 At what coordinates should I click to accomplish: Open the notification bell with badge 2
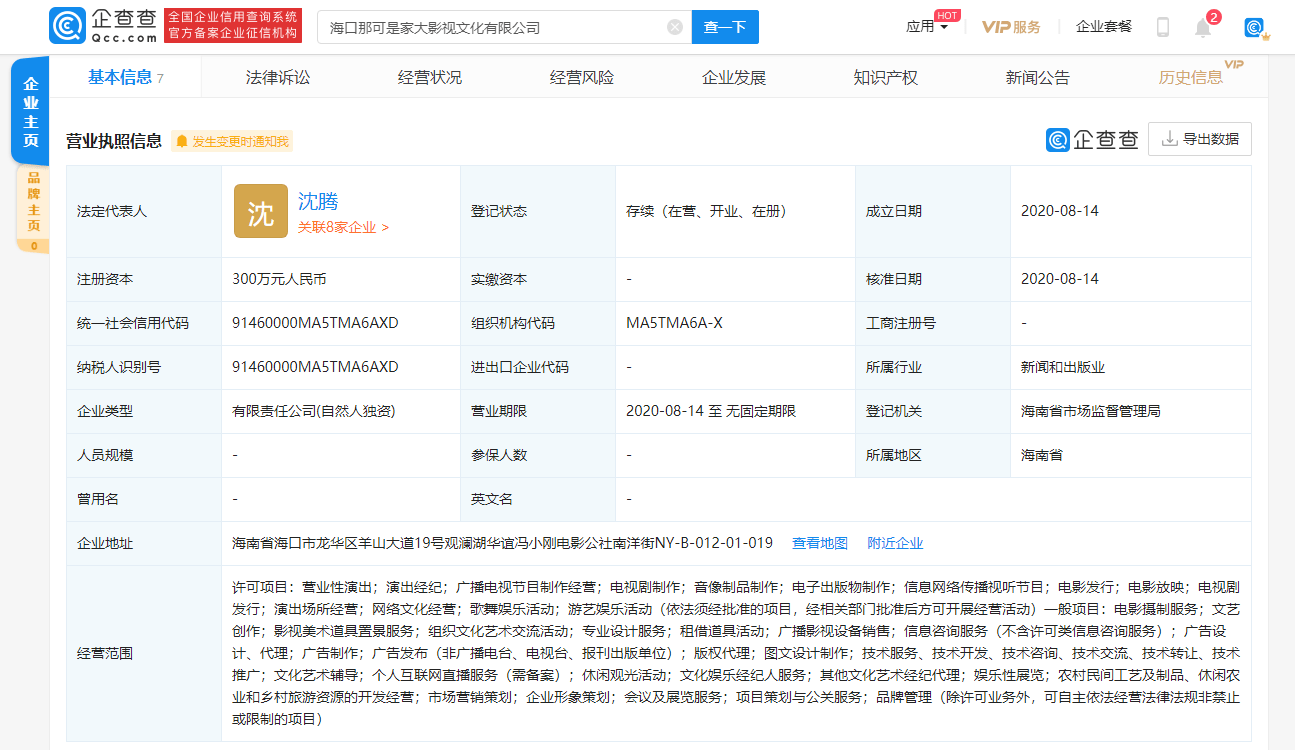point(1203,26)
